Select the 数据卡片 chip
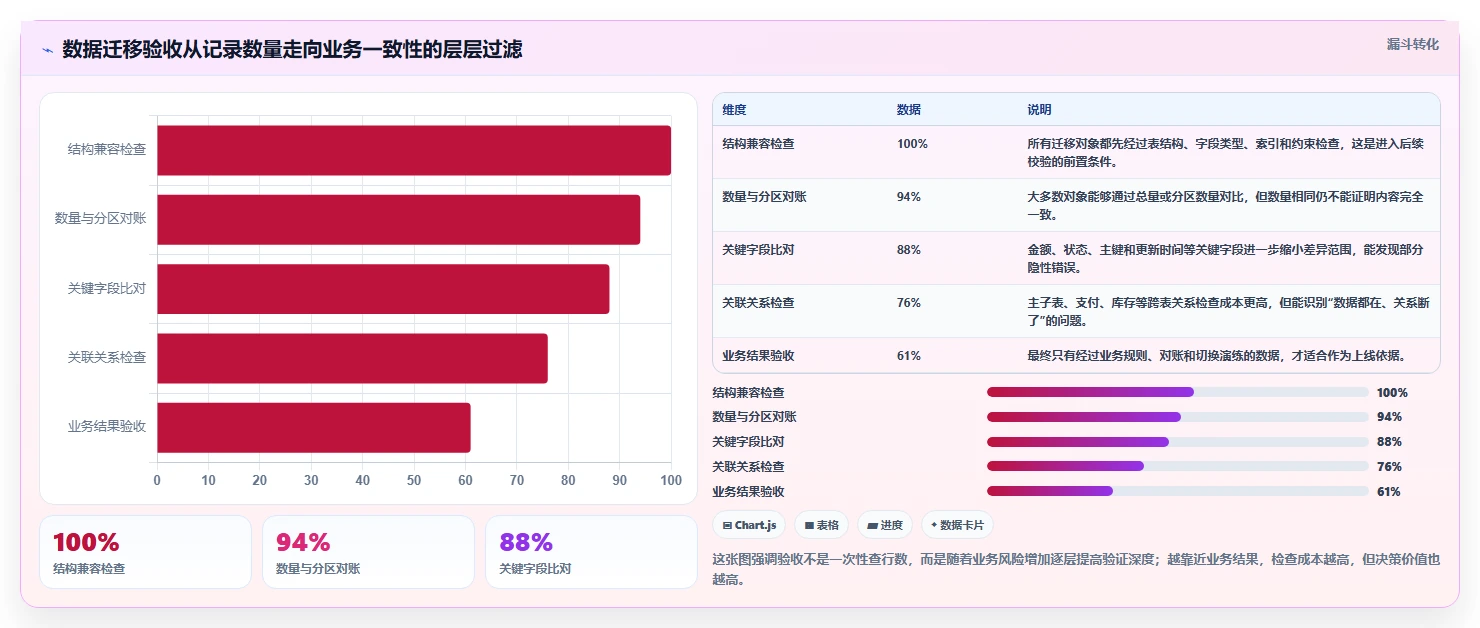 point(957,525)
